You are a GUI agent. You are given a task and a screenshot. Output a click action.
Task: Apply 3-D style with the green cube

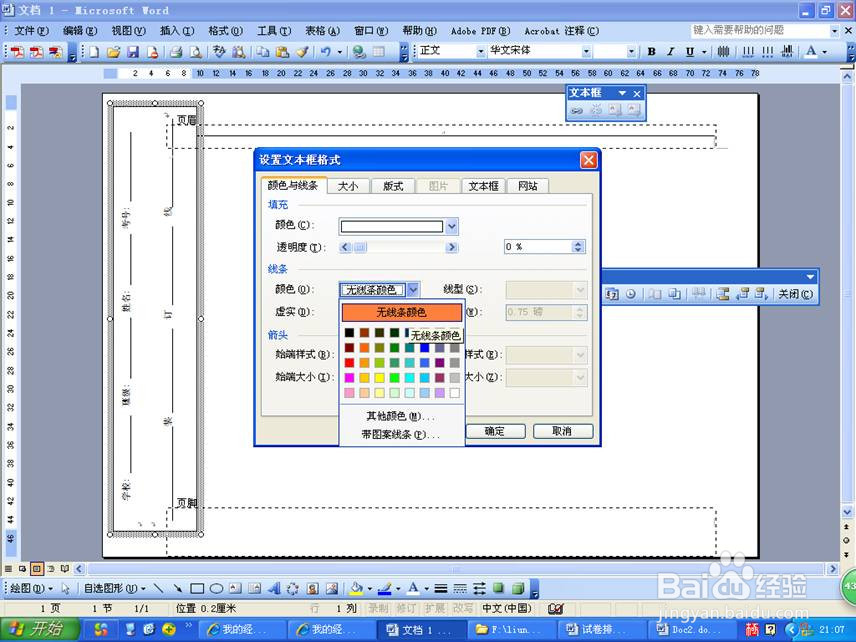518,588
